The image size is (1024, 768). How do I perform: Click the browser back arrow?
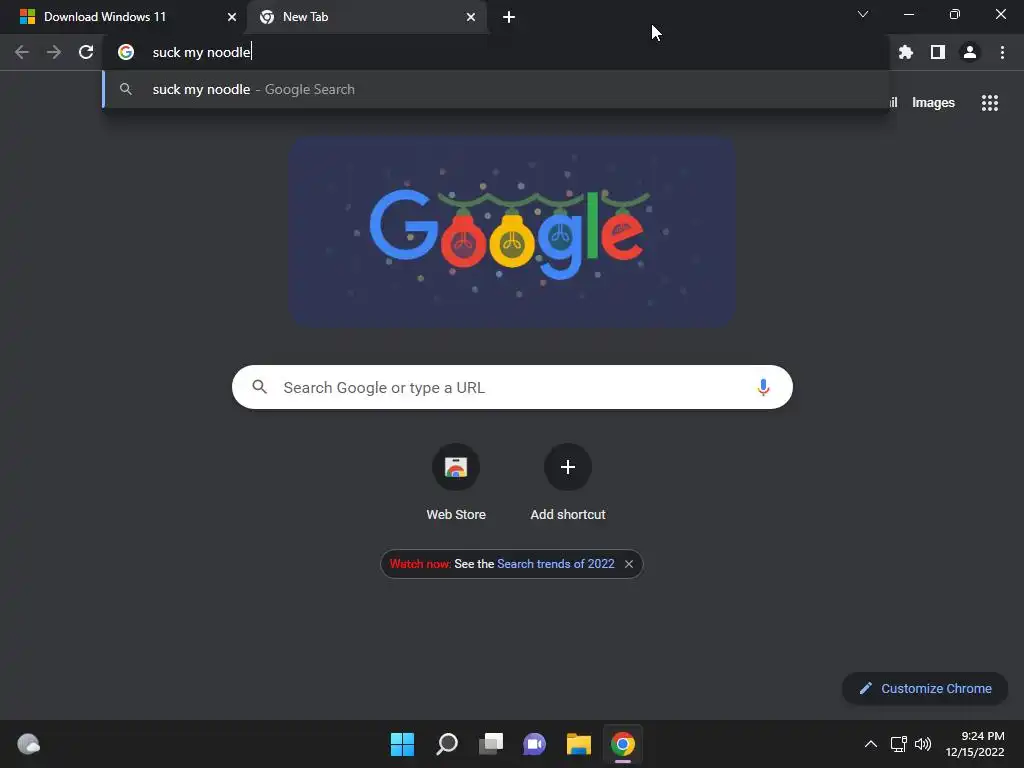pyautogui.click(x=22, y=52)
